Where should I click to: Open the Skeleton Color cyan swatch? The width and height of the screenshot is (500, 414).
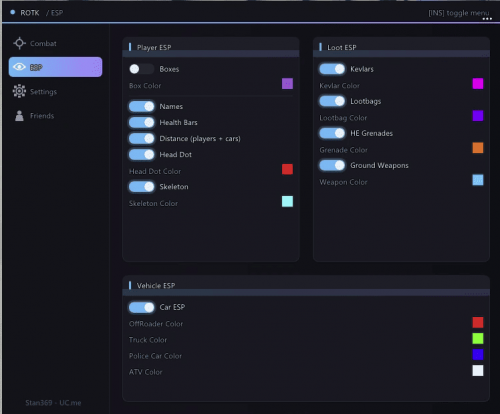(x=287, y=201)
